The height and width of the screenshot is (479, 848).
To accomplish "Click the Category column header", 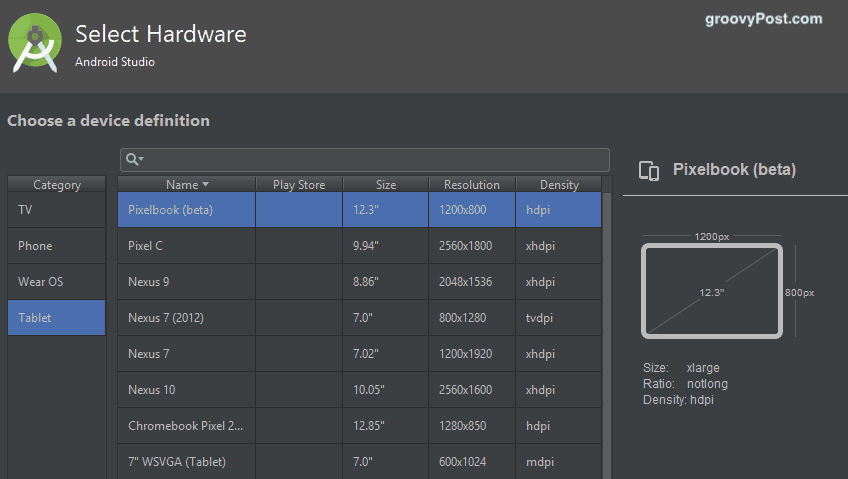I will [56, 184].
